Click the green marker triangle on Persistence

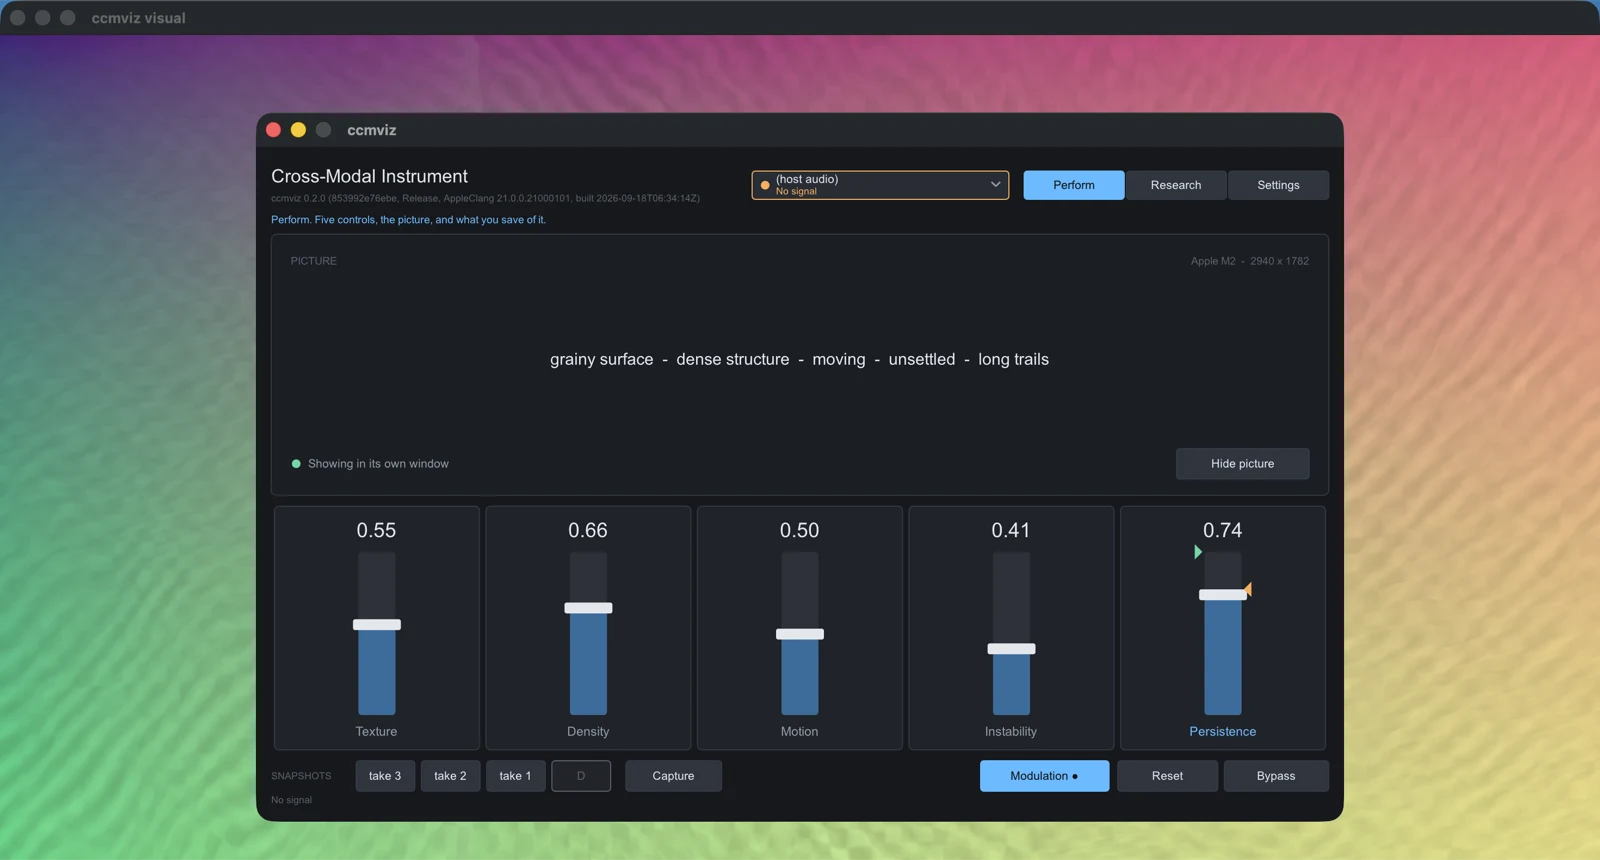1197,552
